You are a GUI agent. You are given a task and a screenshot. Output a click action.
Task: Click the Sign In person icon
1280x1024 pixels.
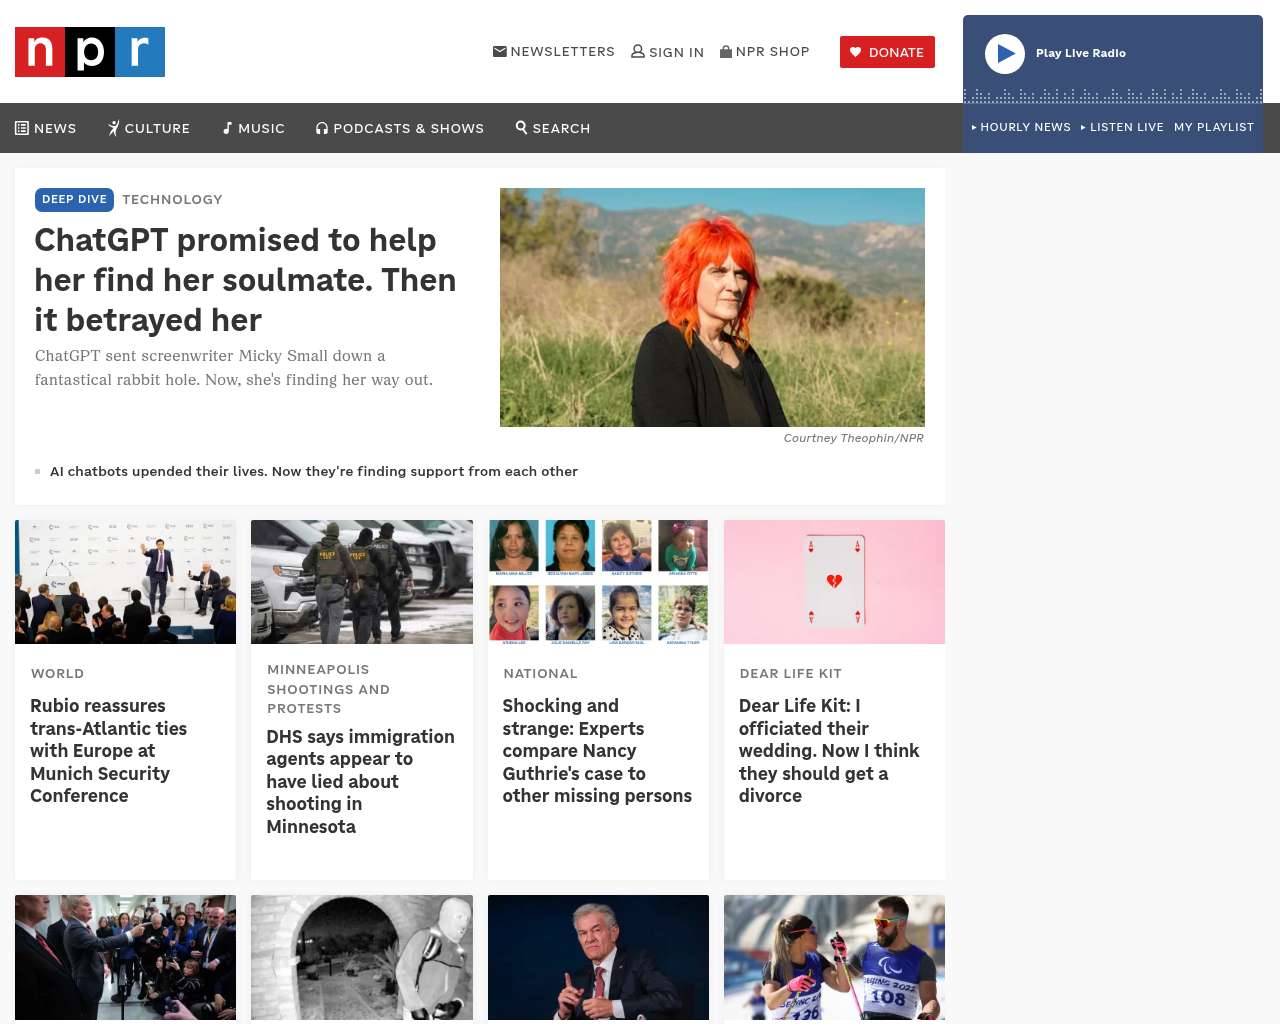638,51
